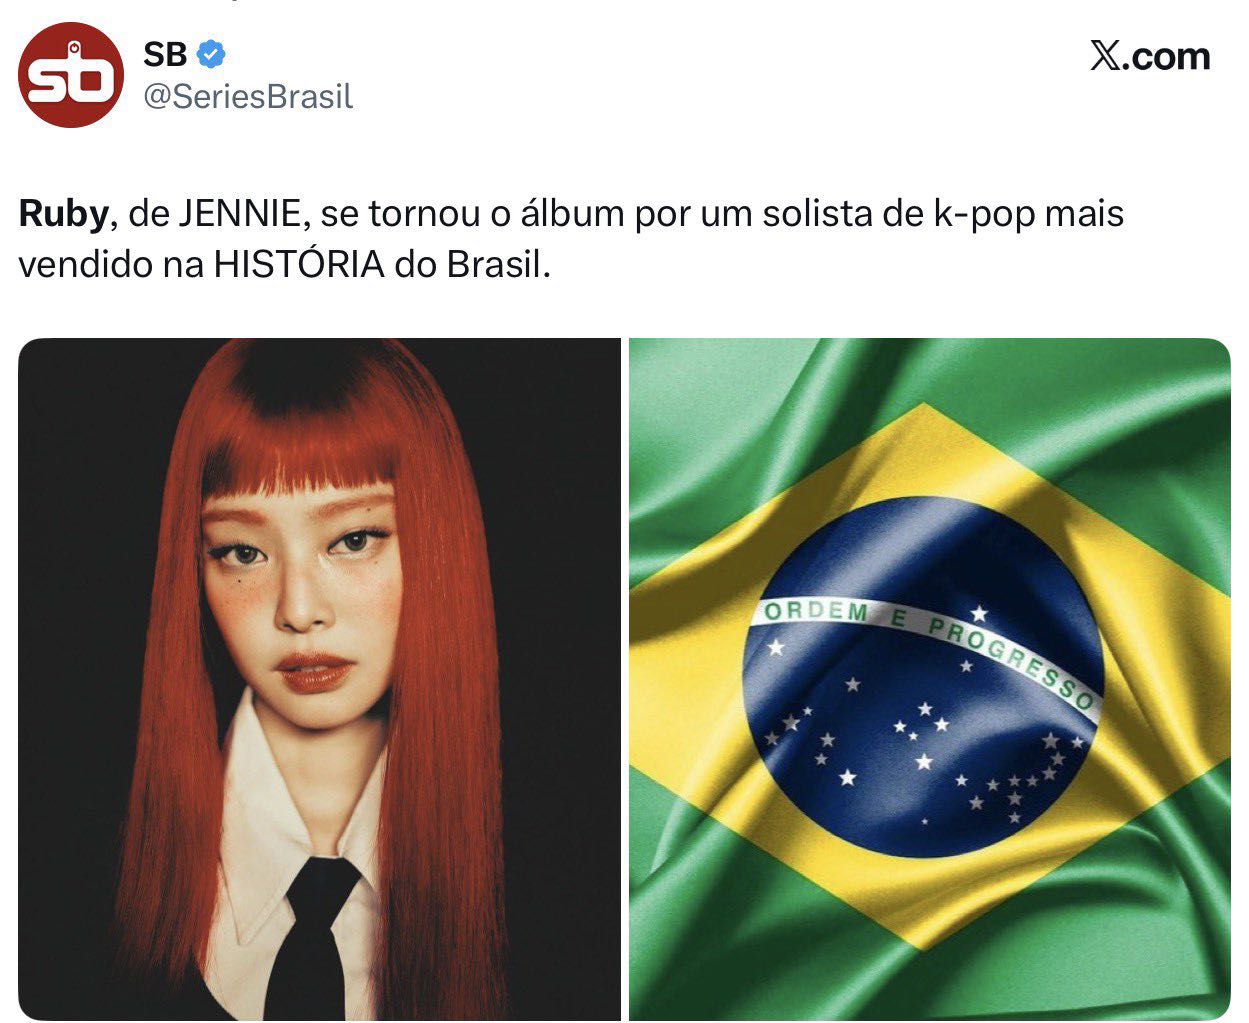This screenshot has width=1249, height=1023.
Task: Select the word JENNIE in the tweet text
Action: click(x=241, y=214)
